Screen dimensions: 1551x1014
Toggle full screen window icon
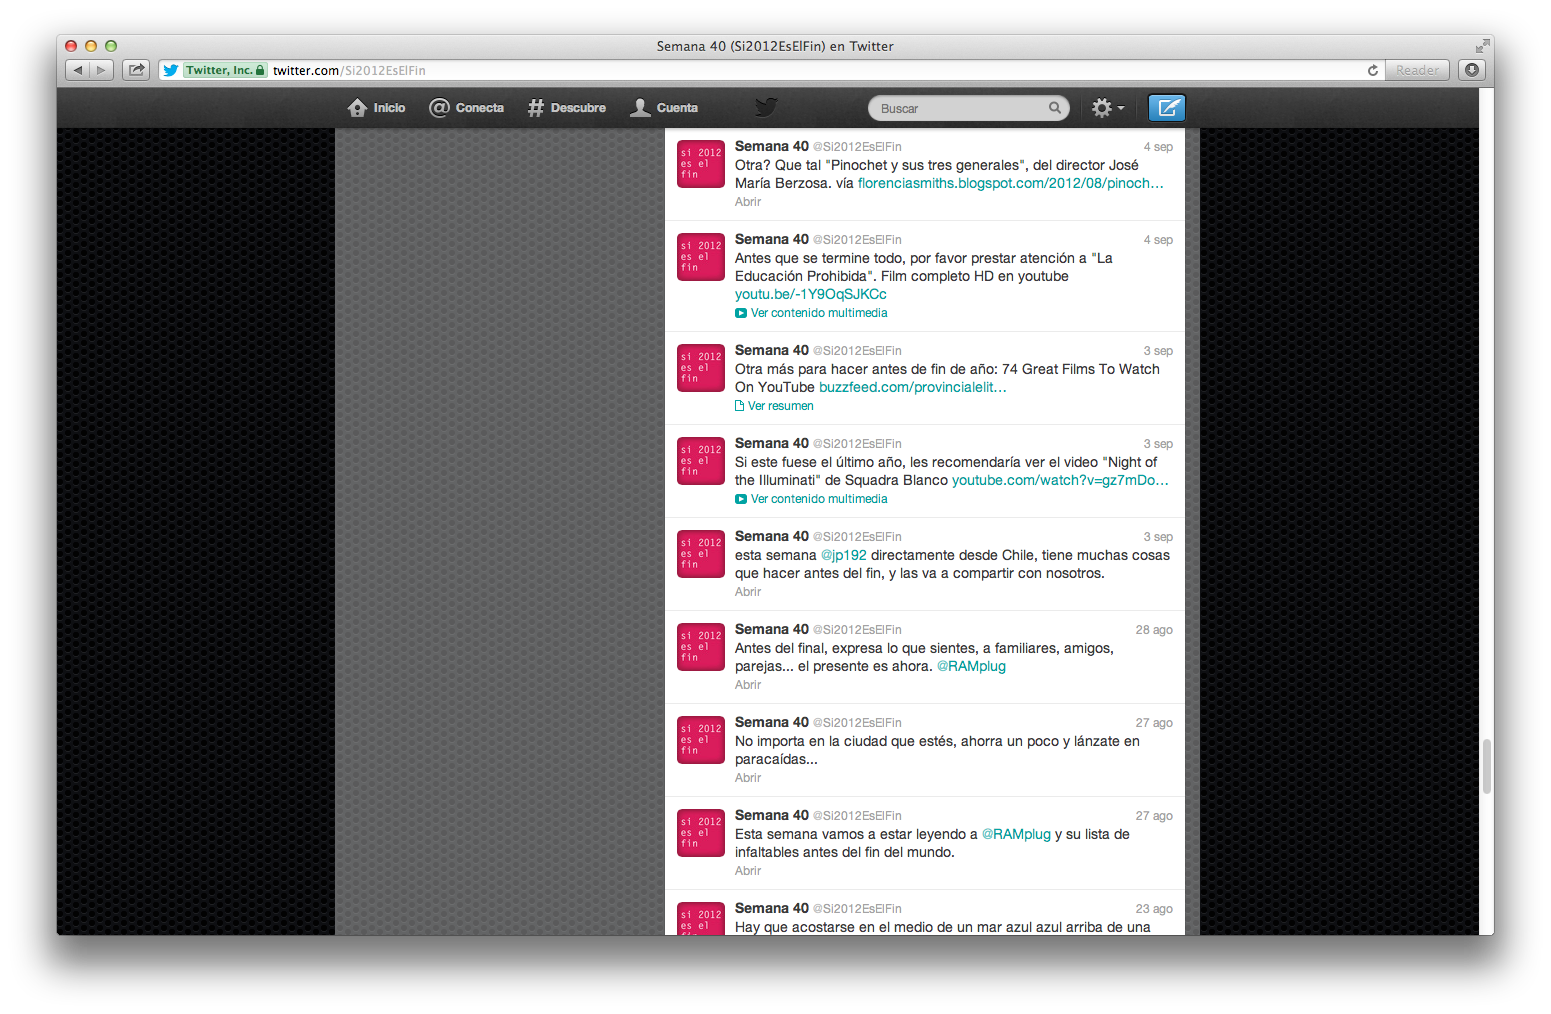pyautogui.click(x=1481, y=46)
